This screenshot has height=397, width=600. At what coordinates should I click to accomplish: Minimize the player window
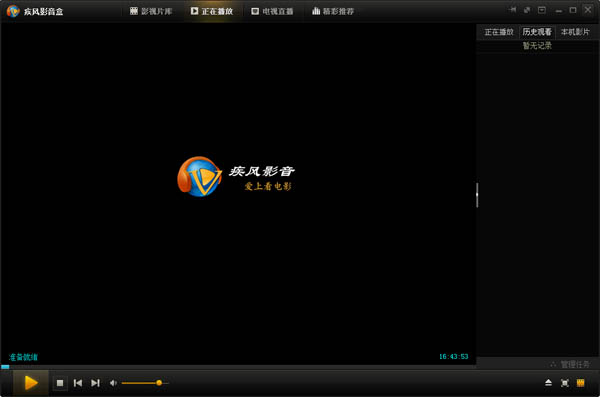559,10
